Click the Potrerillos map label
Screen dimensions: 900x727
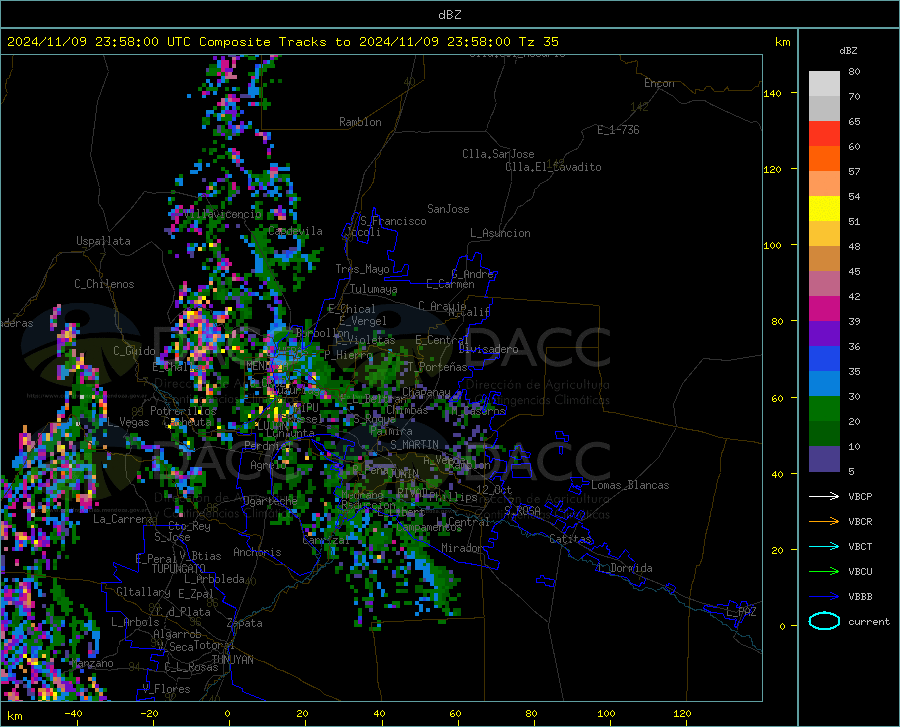pyautogui.click(x=183, y=411)
